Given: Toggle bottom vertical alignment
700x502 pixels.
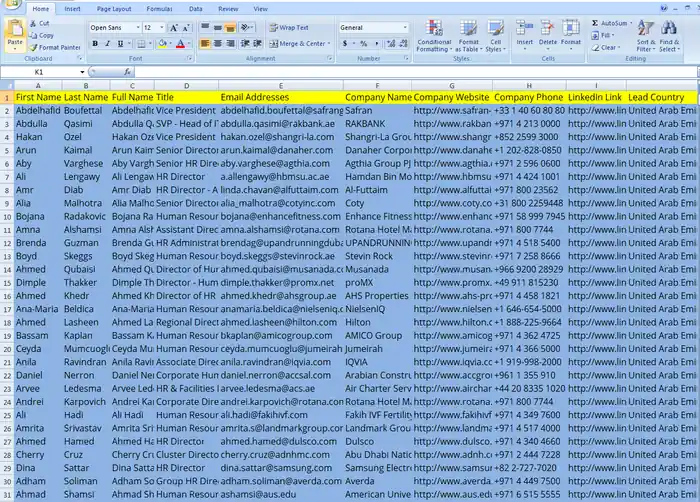Looking at the screenshot, I should (230, 28).
